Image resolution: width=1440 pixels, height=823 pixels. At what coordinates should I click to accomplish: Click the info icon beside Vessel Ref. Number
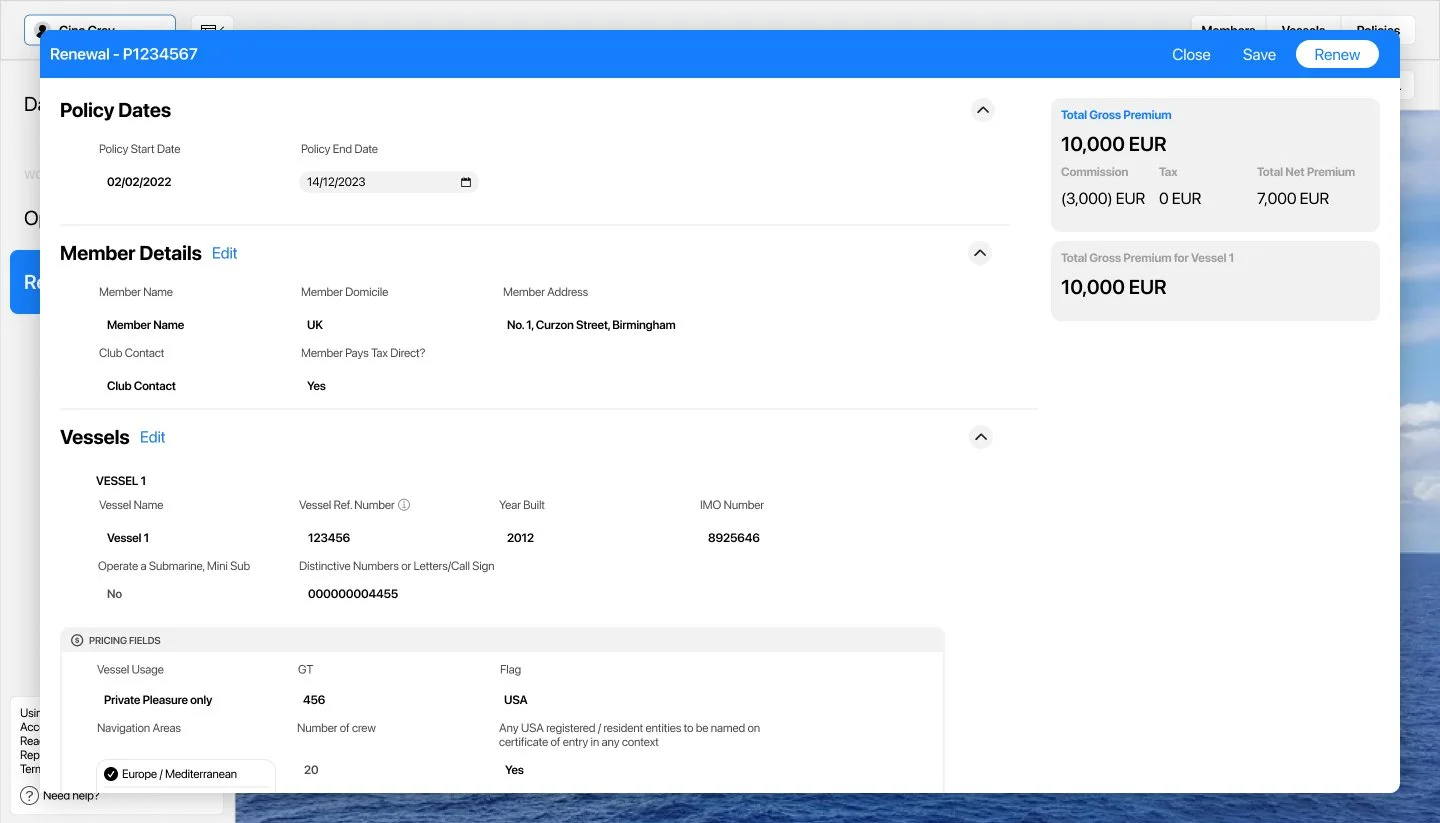[404, 505]
